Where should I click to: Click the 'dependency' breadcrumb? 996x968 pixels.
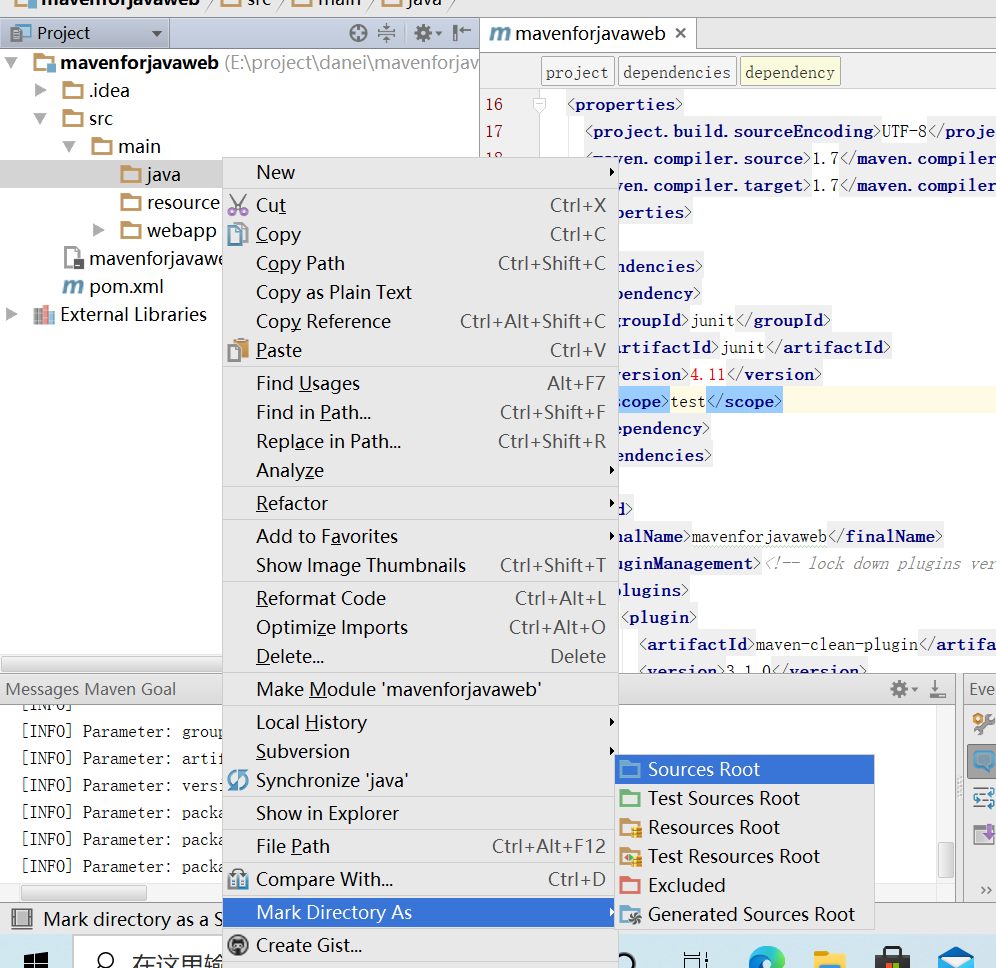tap(790, 72)
